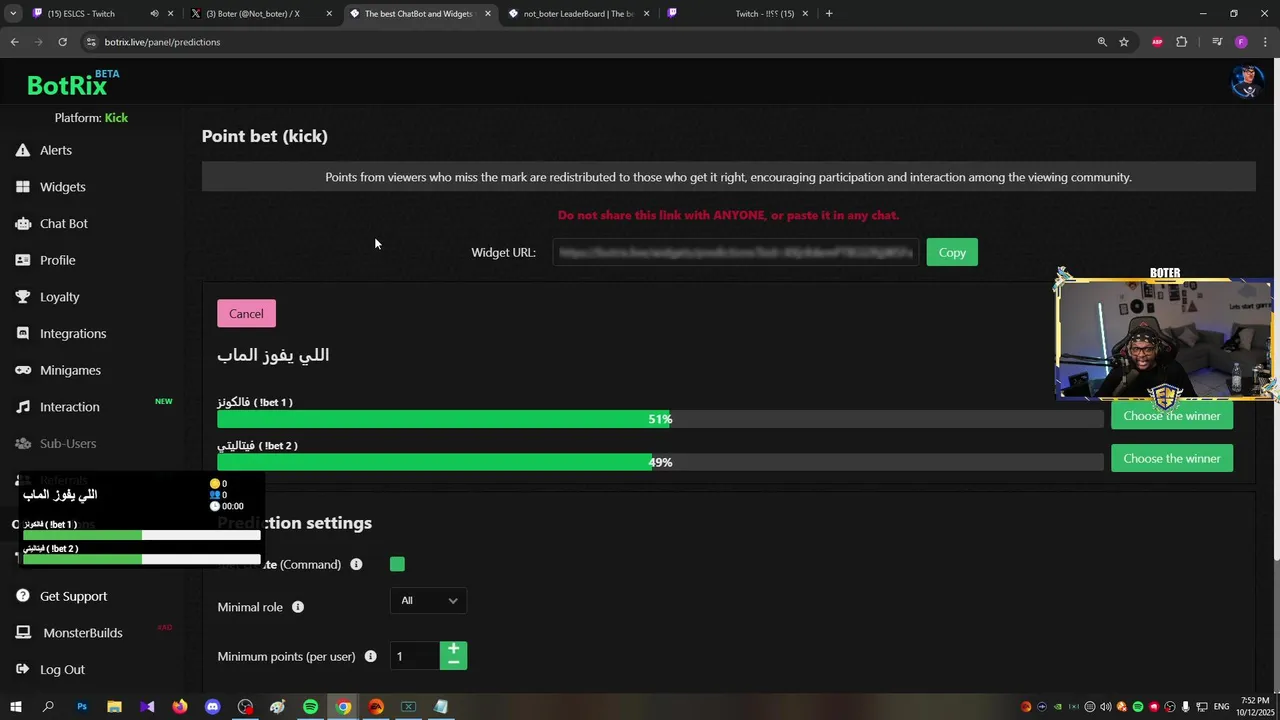Mute the ESLCS Twitch tab audio
Screen dimensions: 1280x720
[x=154, y=14]
